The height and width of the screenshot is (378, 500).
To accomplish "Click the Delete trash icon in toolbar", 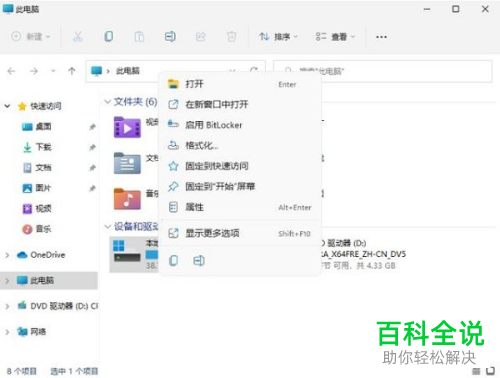I will [231, 36].
